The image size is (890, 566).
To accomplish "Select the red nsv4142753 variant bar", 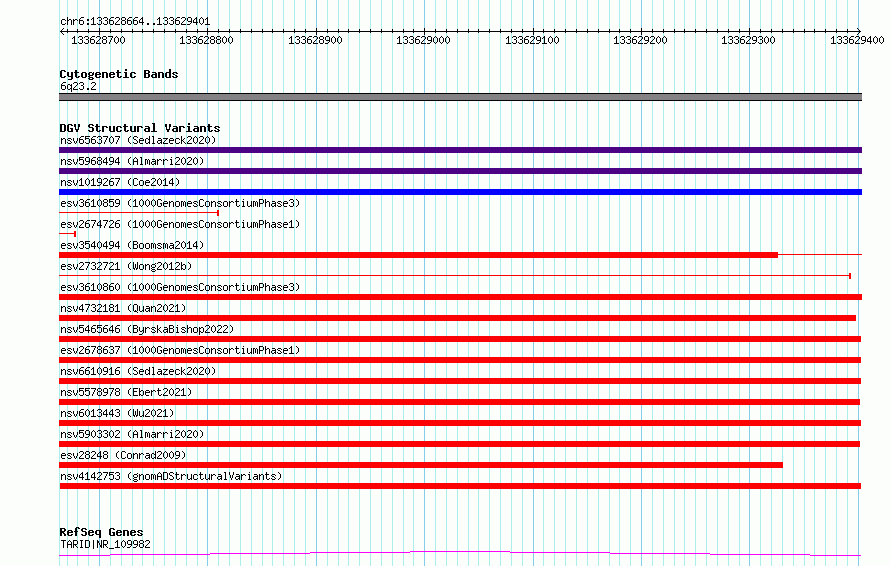I will click(x=460, y=486).
